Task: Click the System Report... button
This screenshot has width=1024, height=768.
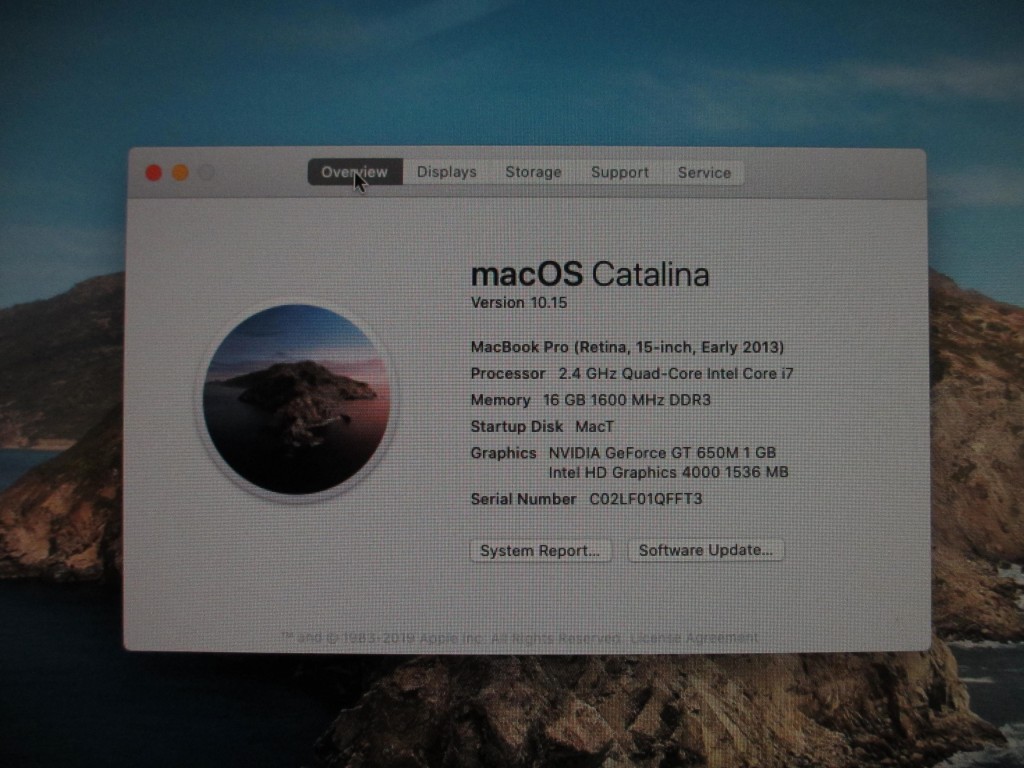Action: (540, 551)
